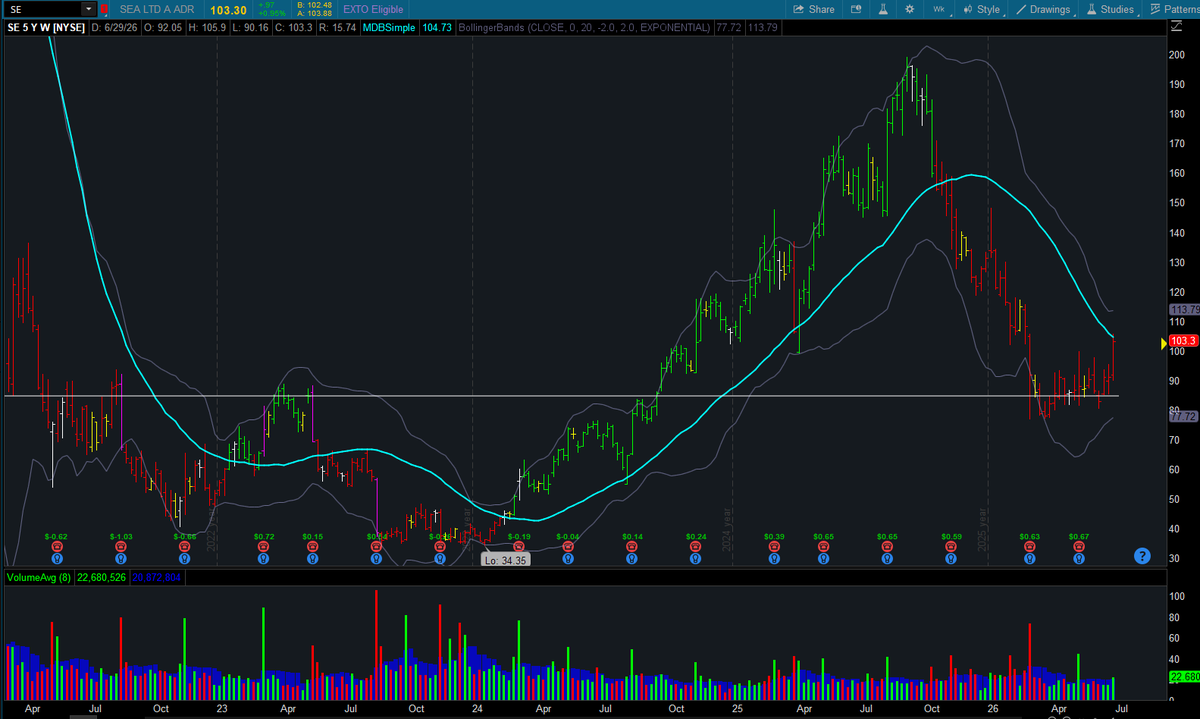Click the red earnings icon under $-0.62
Image resolution: width=1200 pixels, height=719 pixels.
tap(57, 548)
